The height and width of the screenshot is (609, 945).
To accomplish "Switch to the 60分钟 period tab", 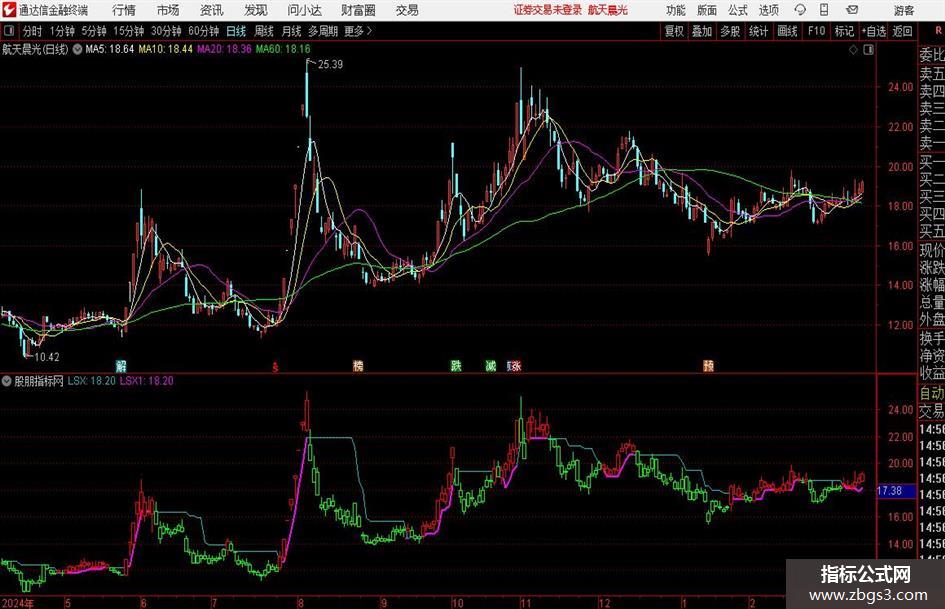I will (203, 31).
